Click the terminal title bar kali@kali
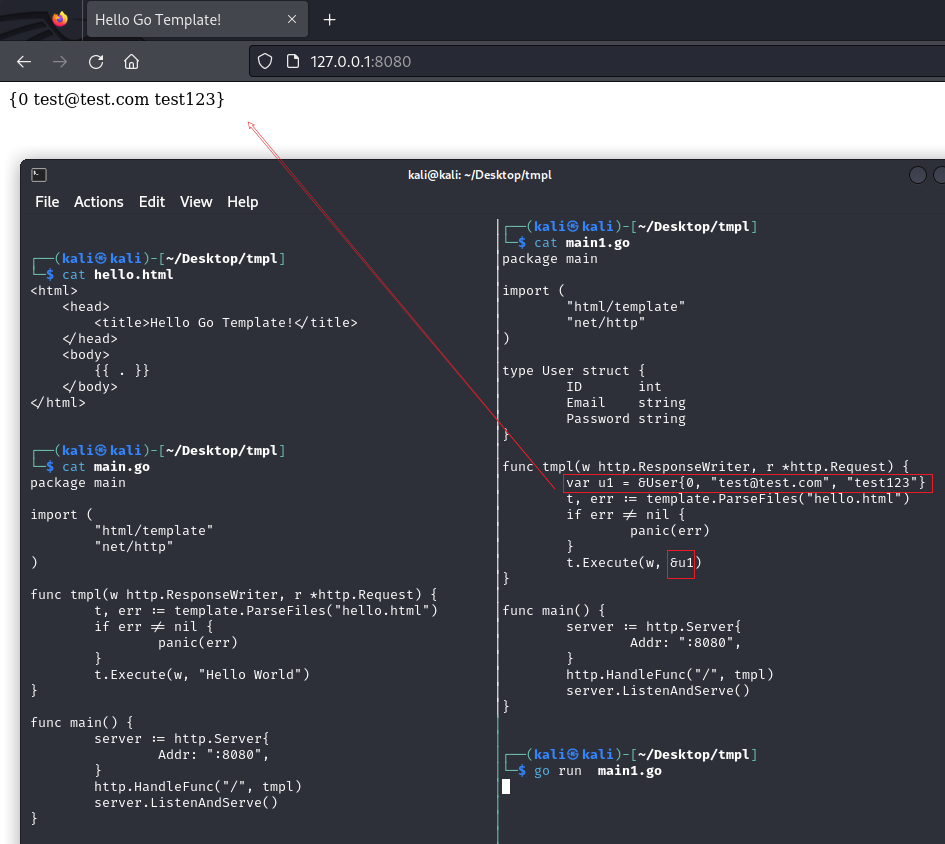Viewport: 945px width, 844px height. 480,175
